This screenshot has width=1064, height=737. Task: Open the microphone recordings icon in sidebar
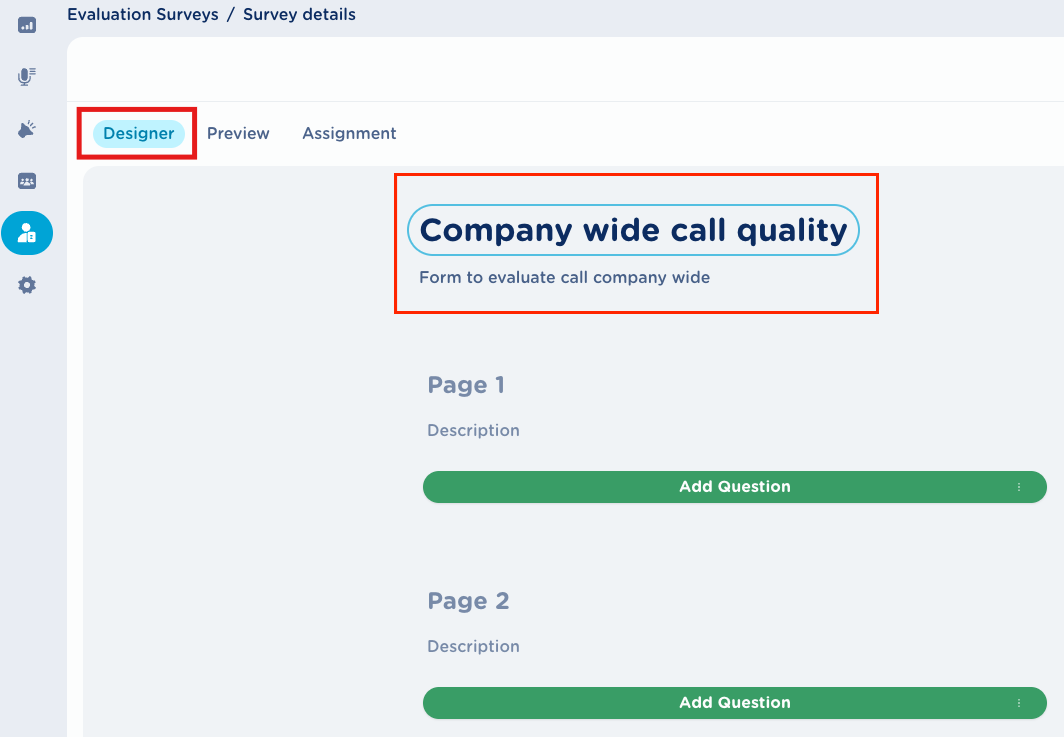coord(27,77)
